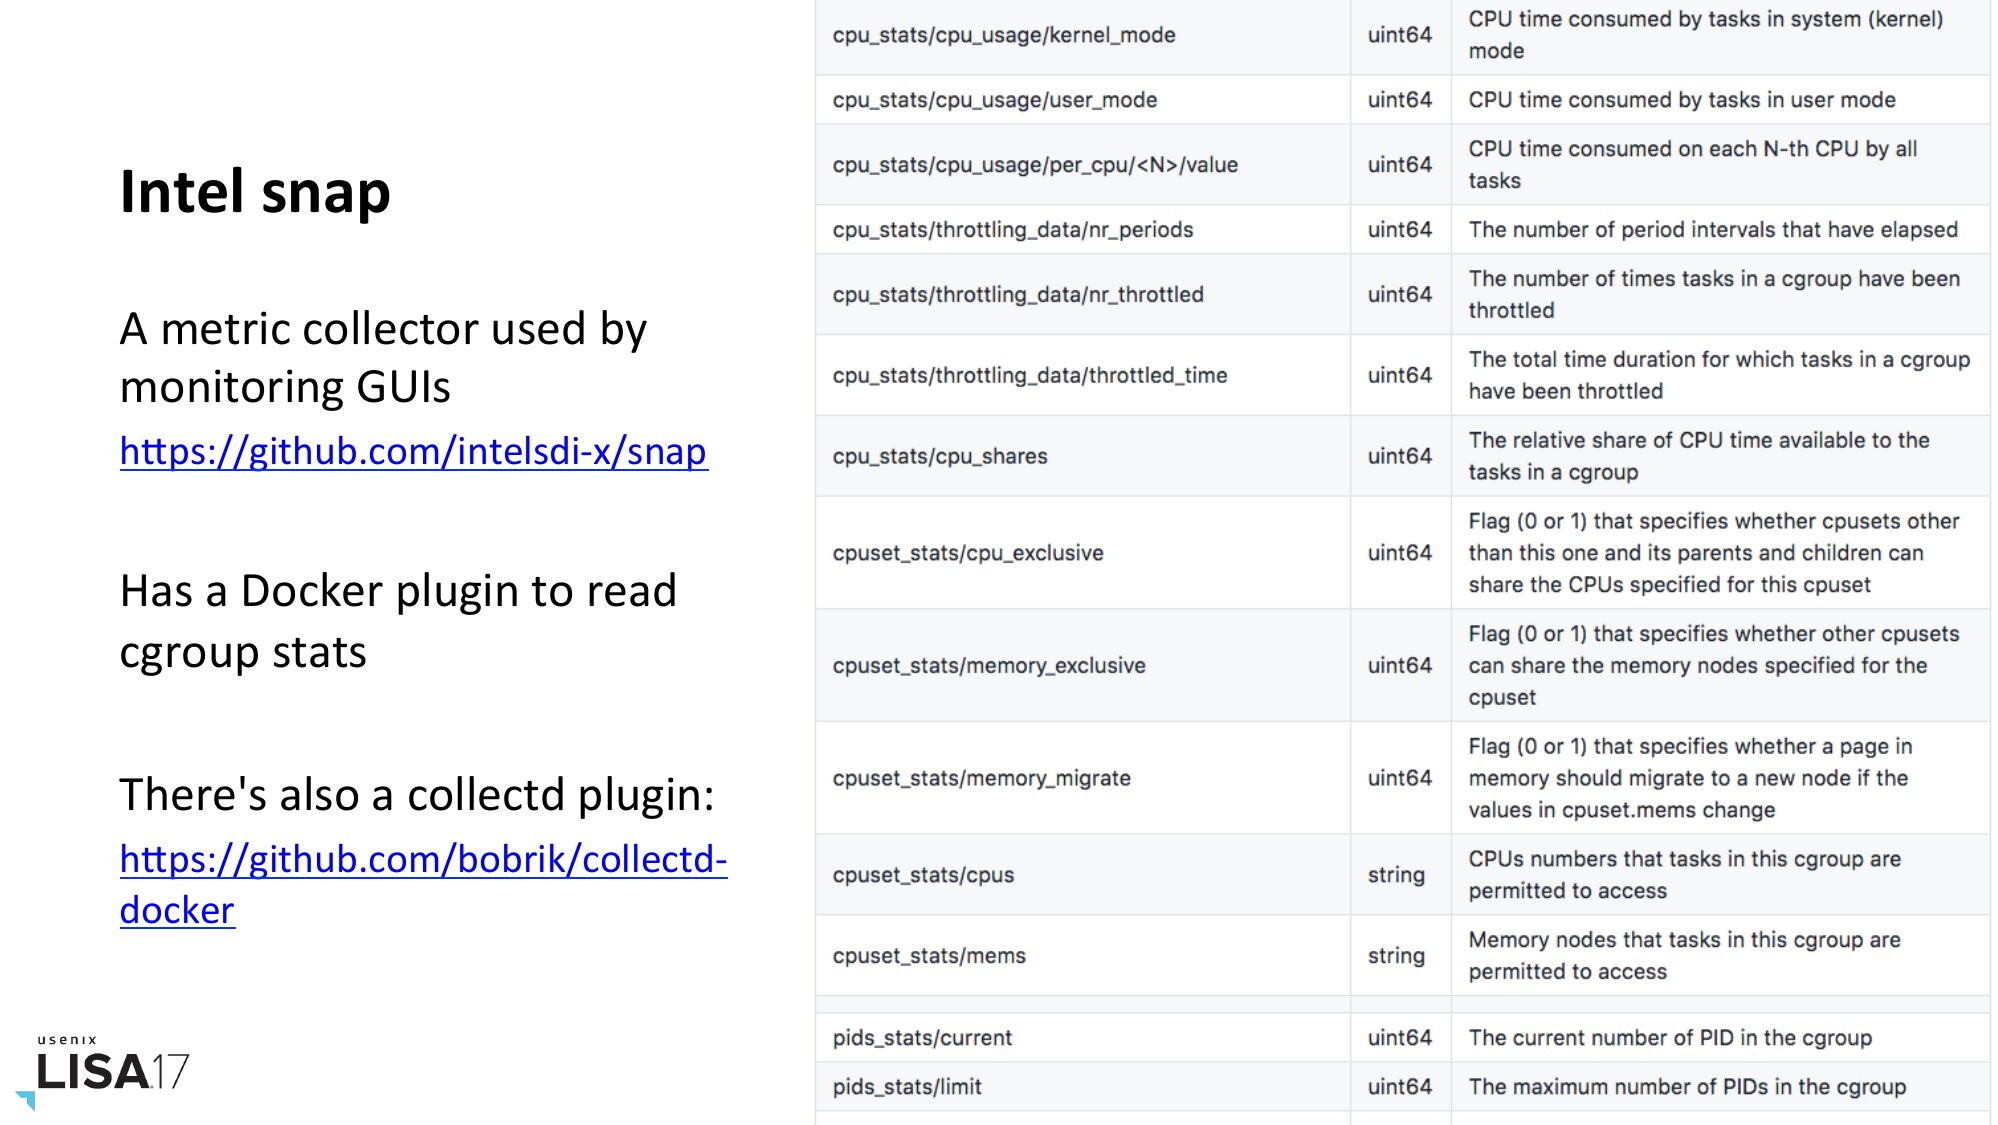
Task: Select the cpu_stats/cpu_usage/kernel_mode table cell
Action: [x=1003, y=35]
